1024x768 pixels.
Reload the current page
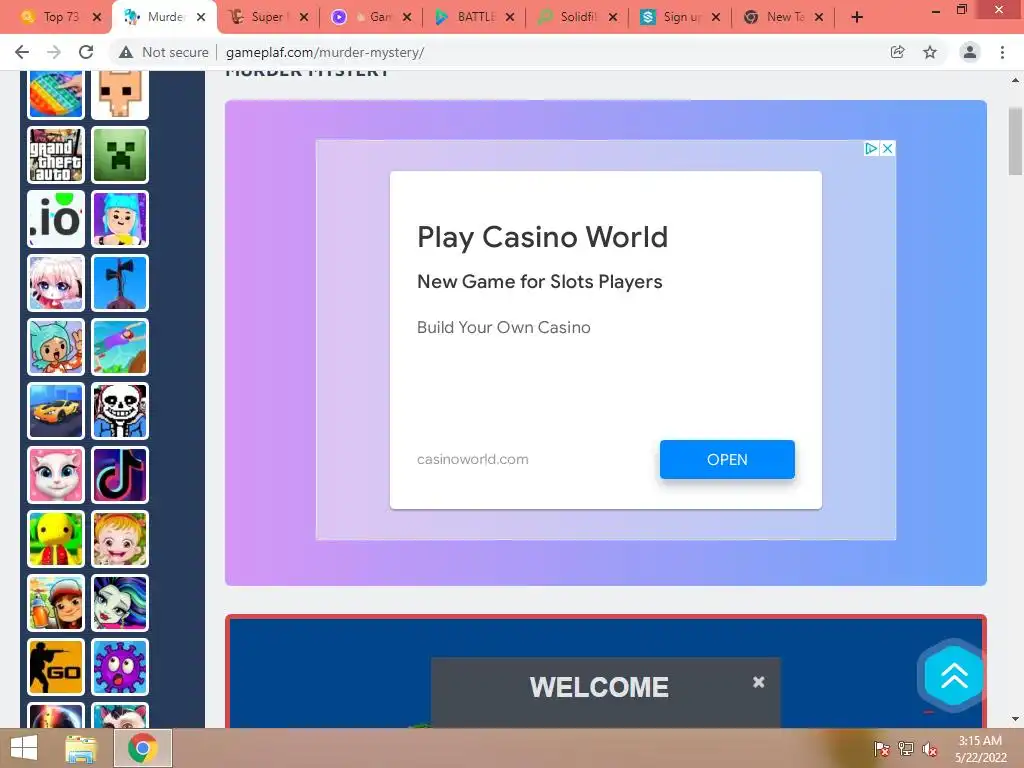[x=86, y=52]
